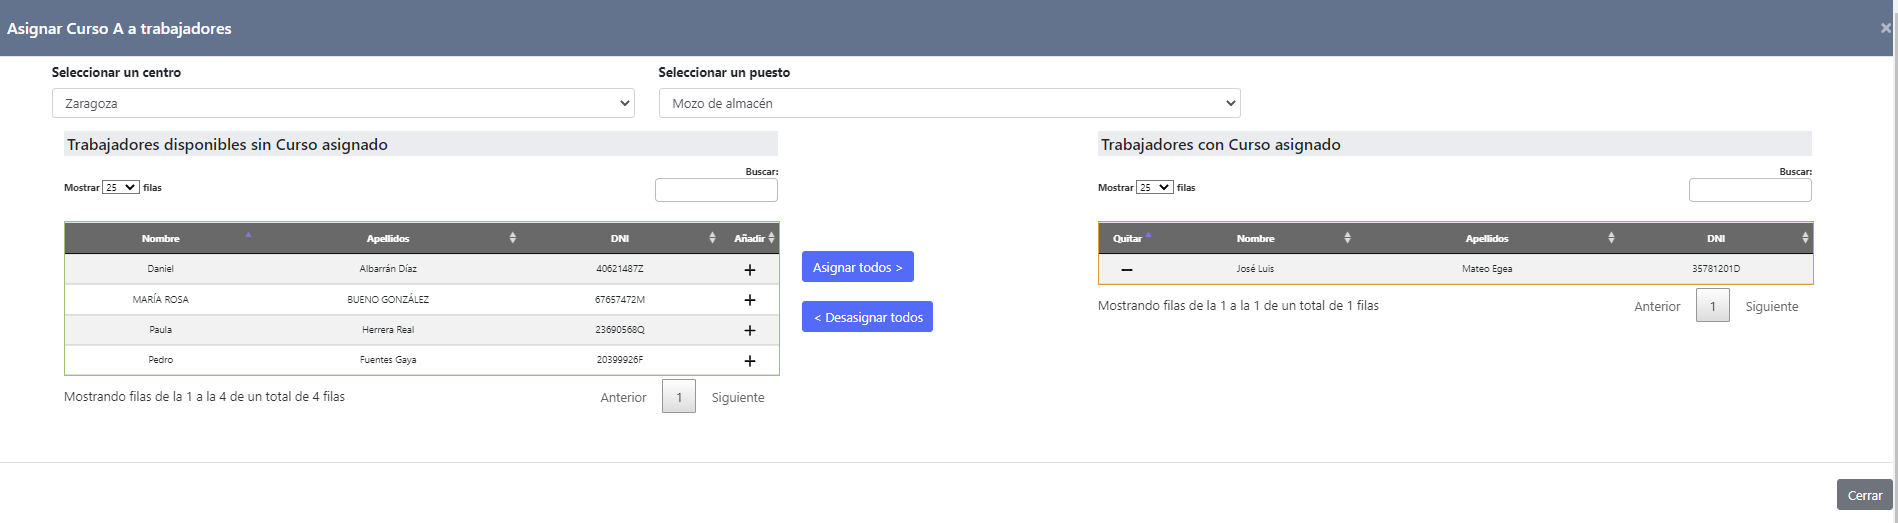Open Mostrar rows dropdown in available workers
This screenshot has height=523, width=1898.
121,187
